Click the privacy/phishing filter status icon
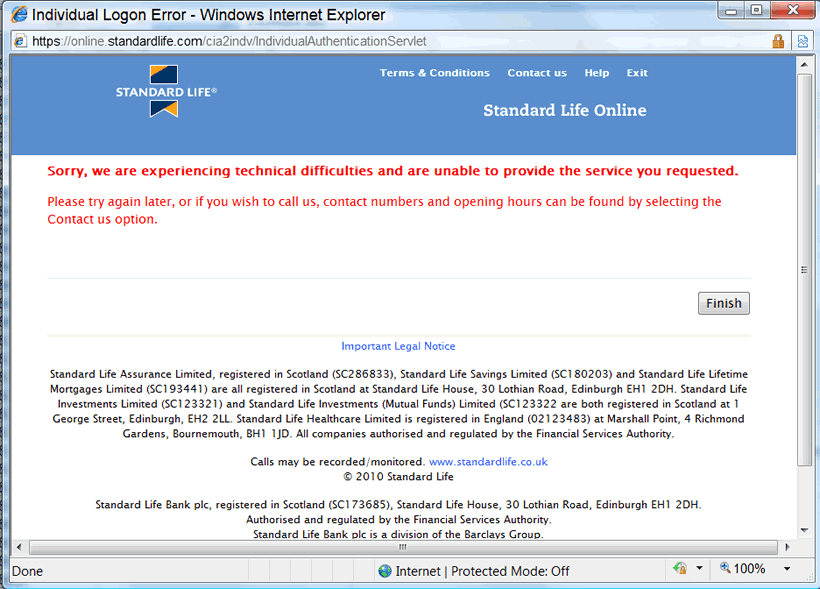The width and height of the screenshot is (820, 589). click(680, 568)
